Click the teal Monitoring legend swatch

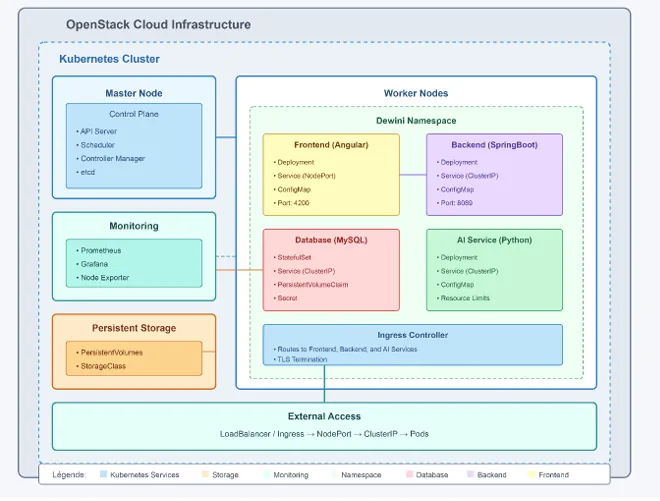pyautogui.click(x=267, y=474)
